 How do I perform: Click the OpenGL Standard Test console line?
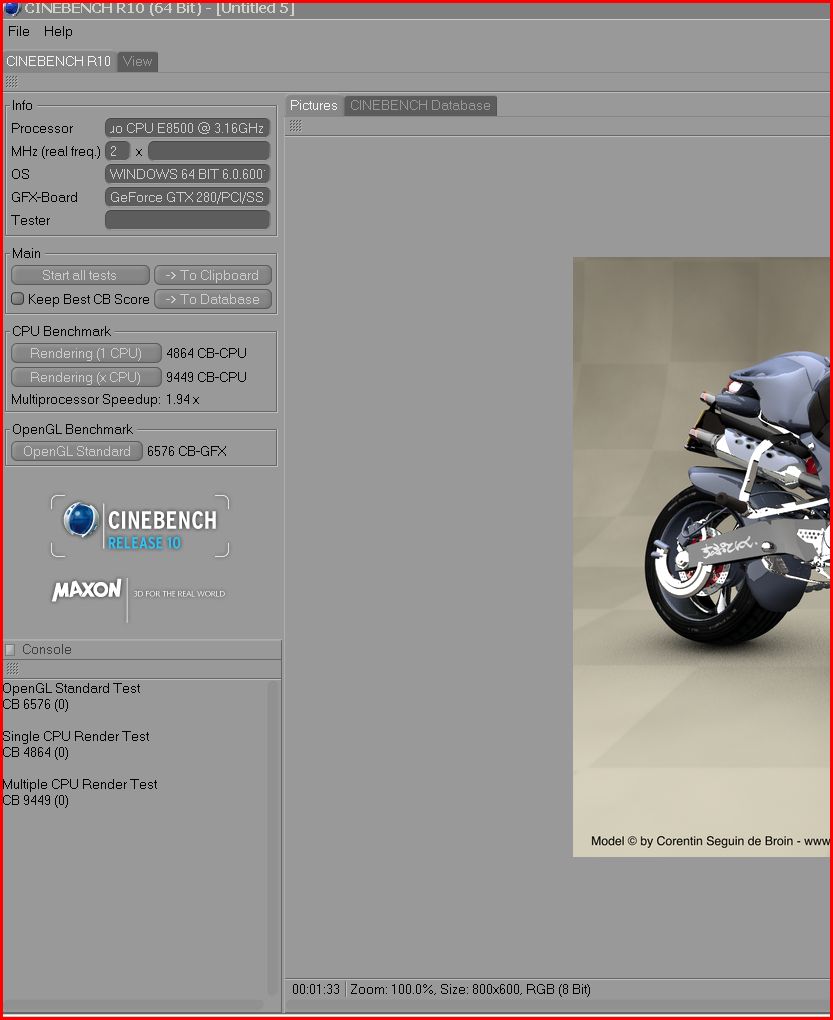click(x=72, y=688)
